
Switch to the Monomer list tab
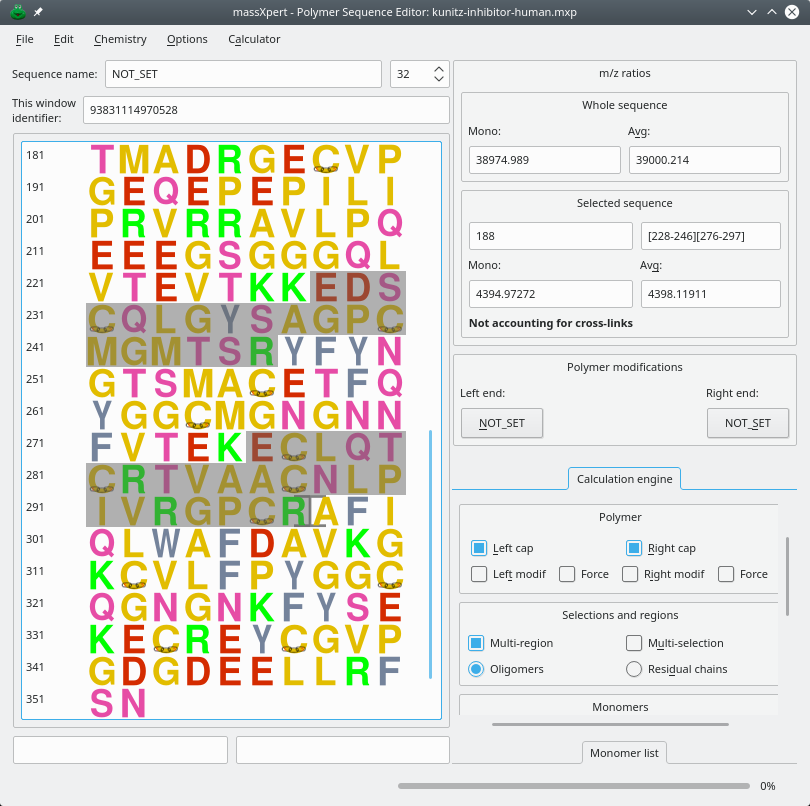click(x=624, y=753)
